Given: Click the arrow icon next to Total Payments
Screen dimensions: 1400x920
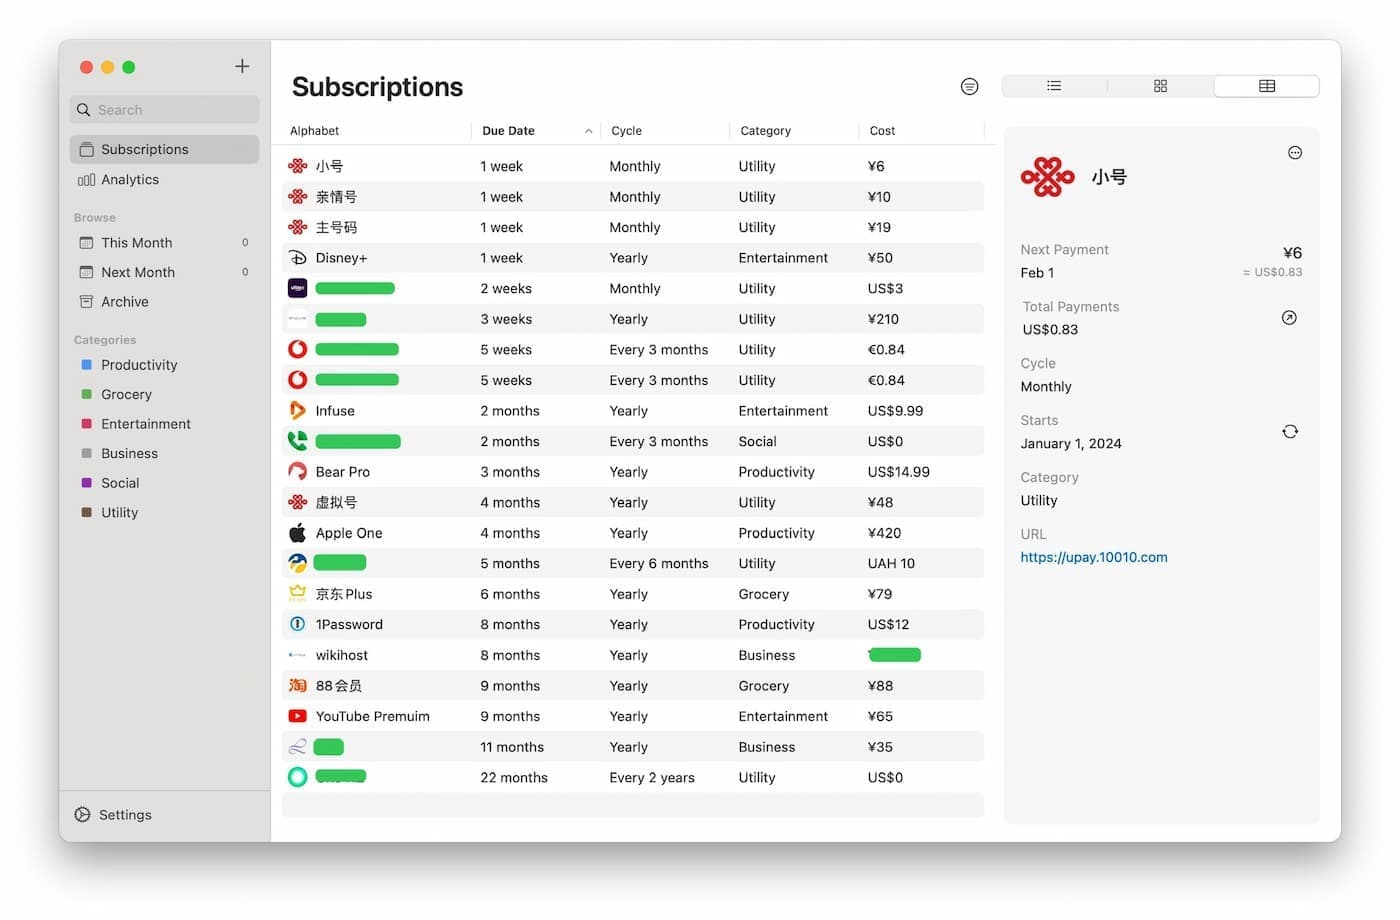Looking at the screenshot, I should coord(1289,318).
